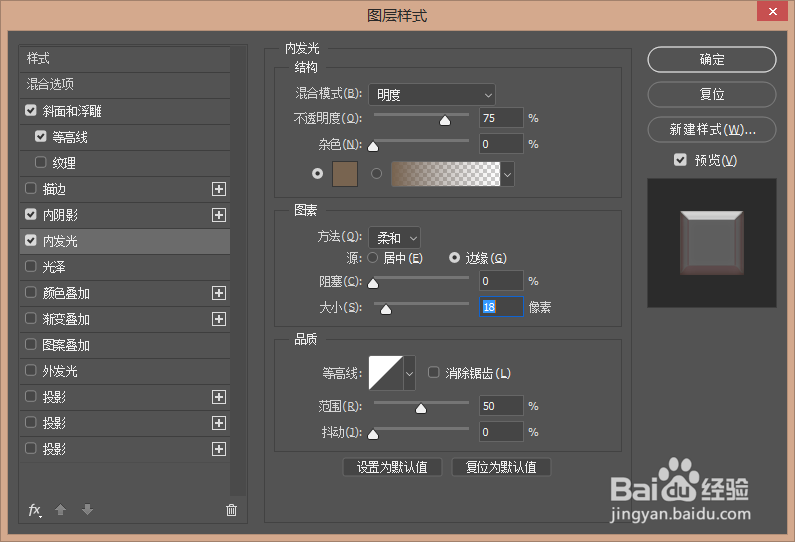
Task: Click the 杂色 slider handle
Action: (x=373, y=147)
